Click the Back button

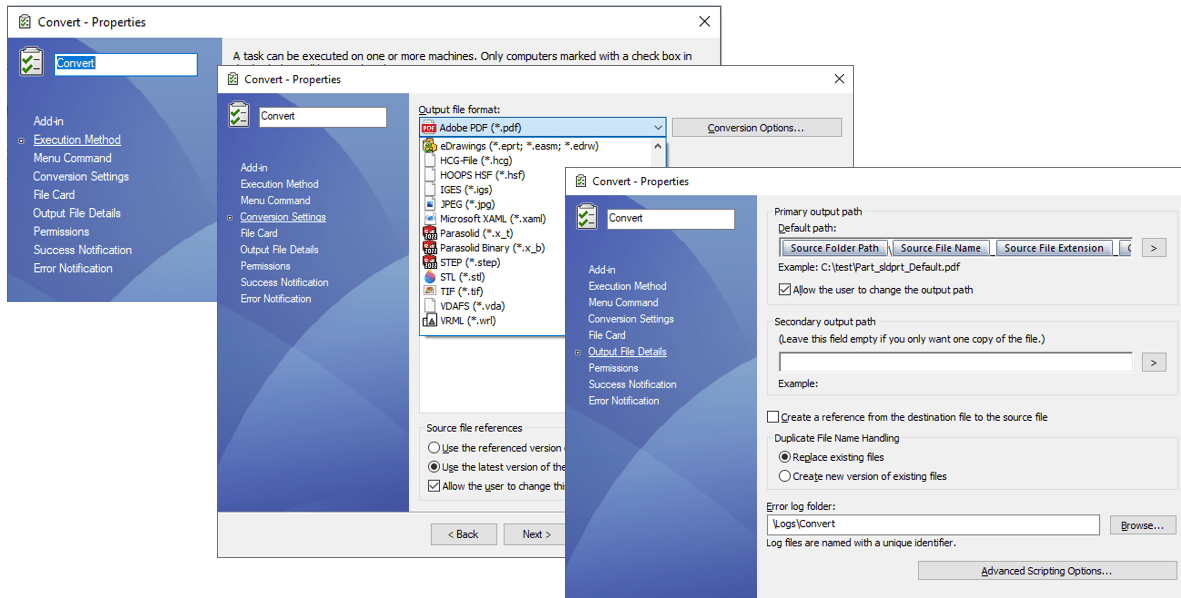point(463,534)
